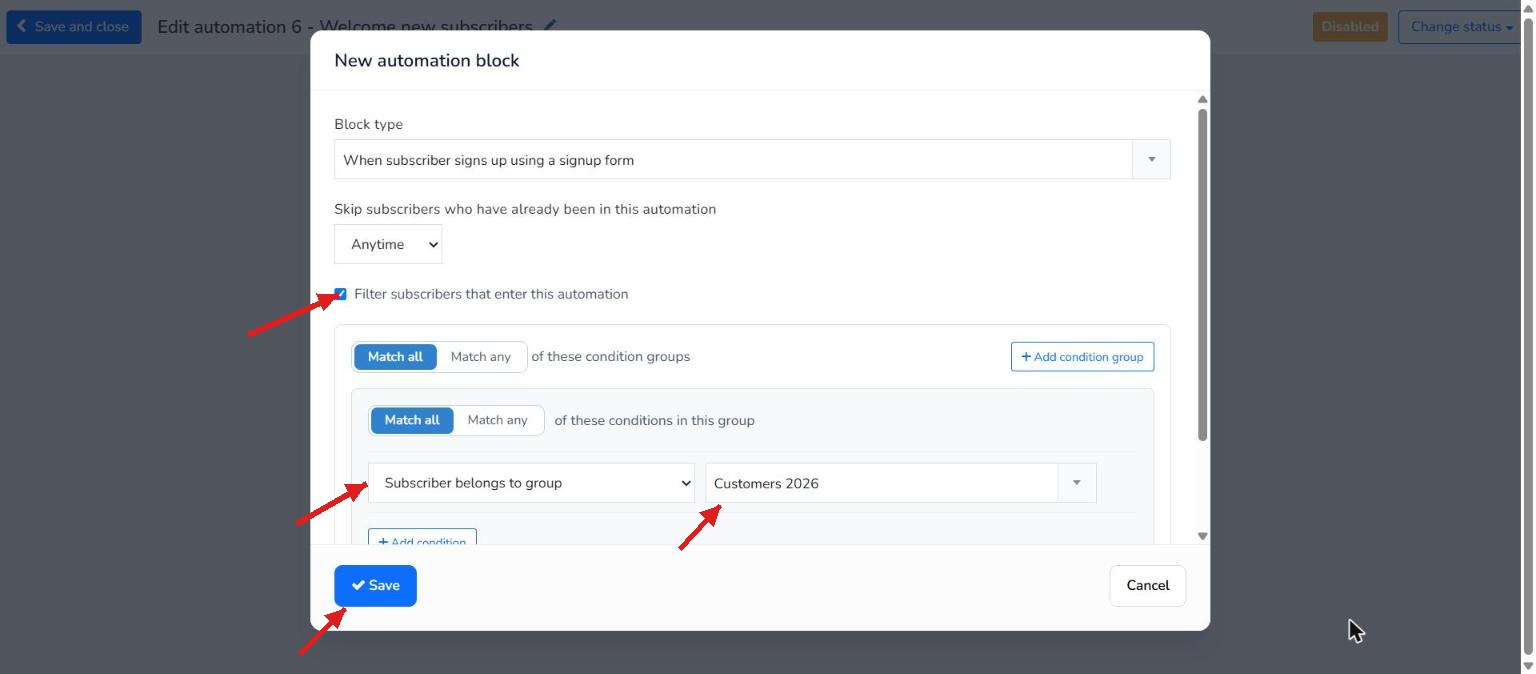This screenshot has height=674, width=1536.
Task: Choose Match any for conditions in this group
Action: (x=498, y=420)
